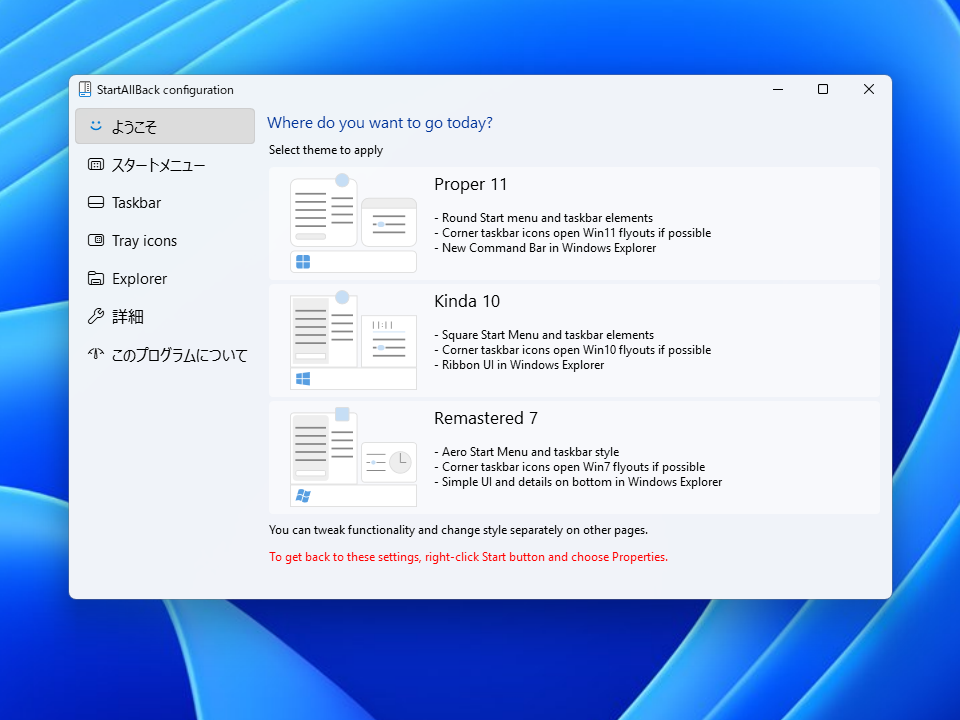
Task: Click the icon beside このプログラムについて
Action: point(96,353)
